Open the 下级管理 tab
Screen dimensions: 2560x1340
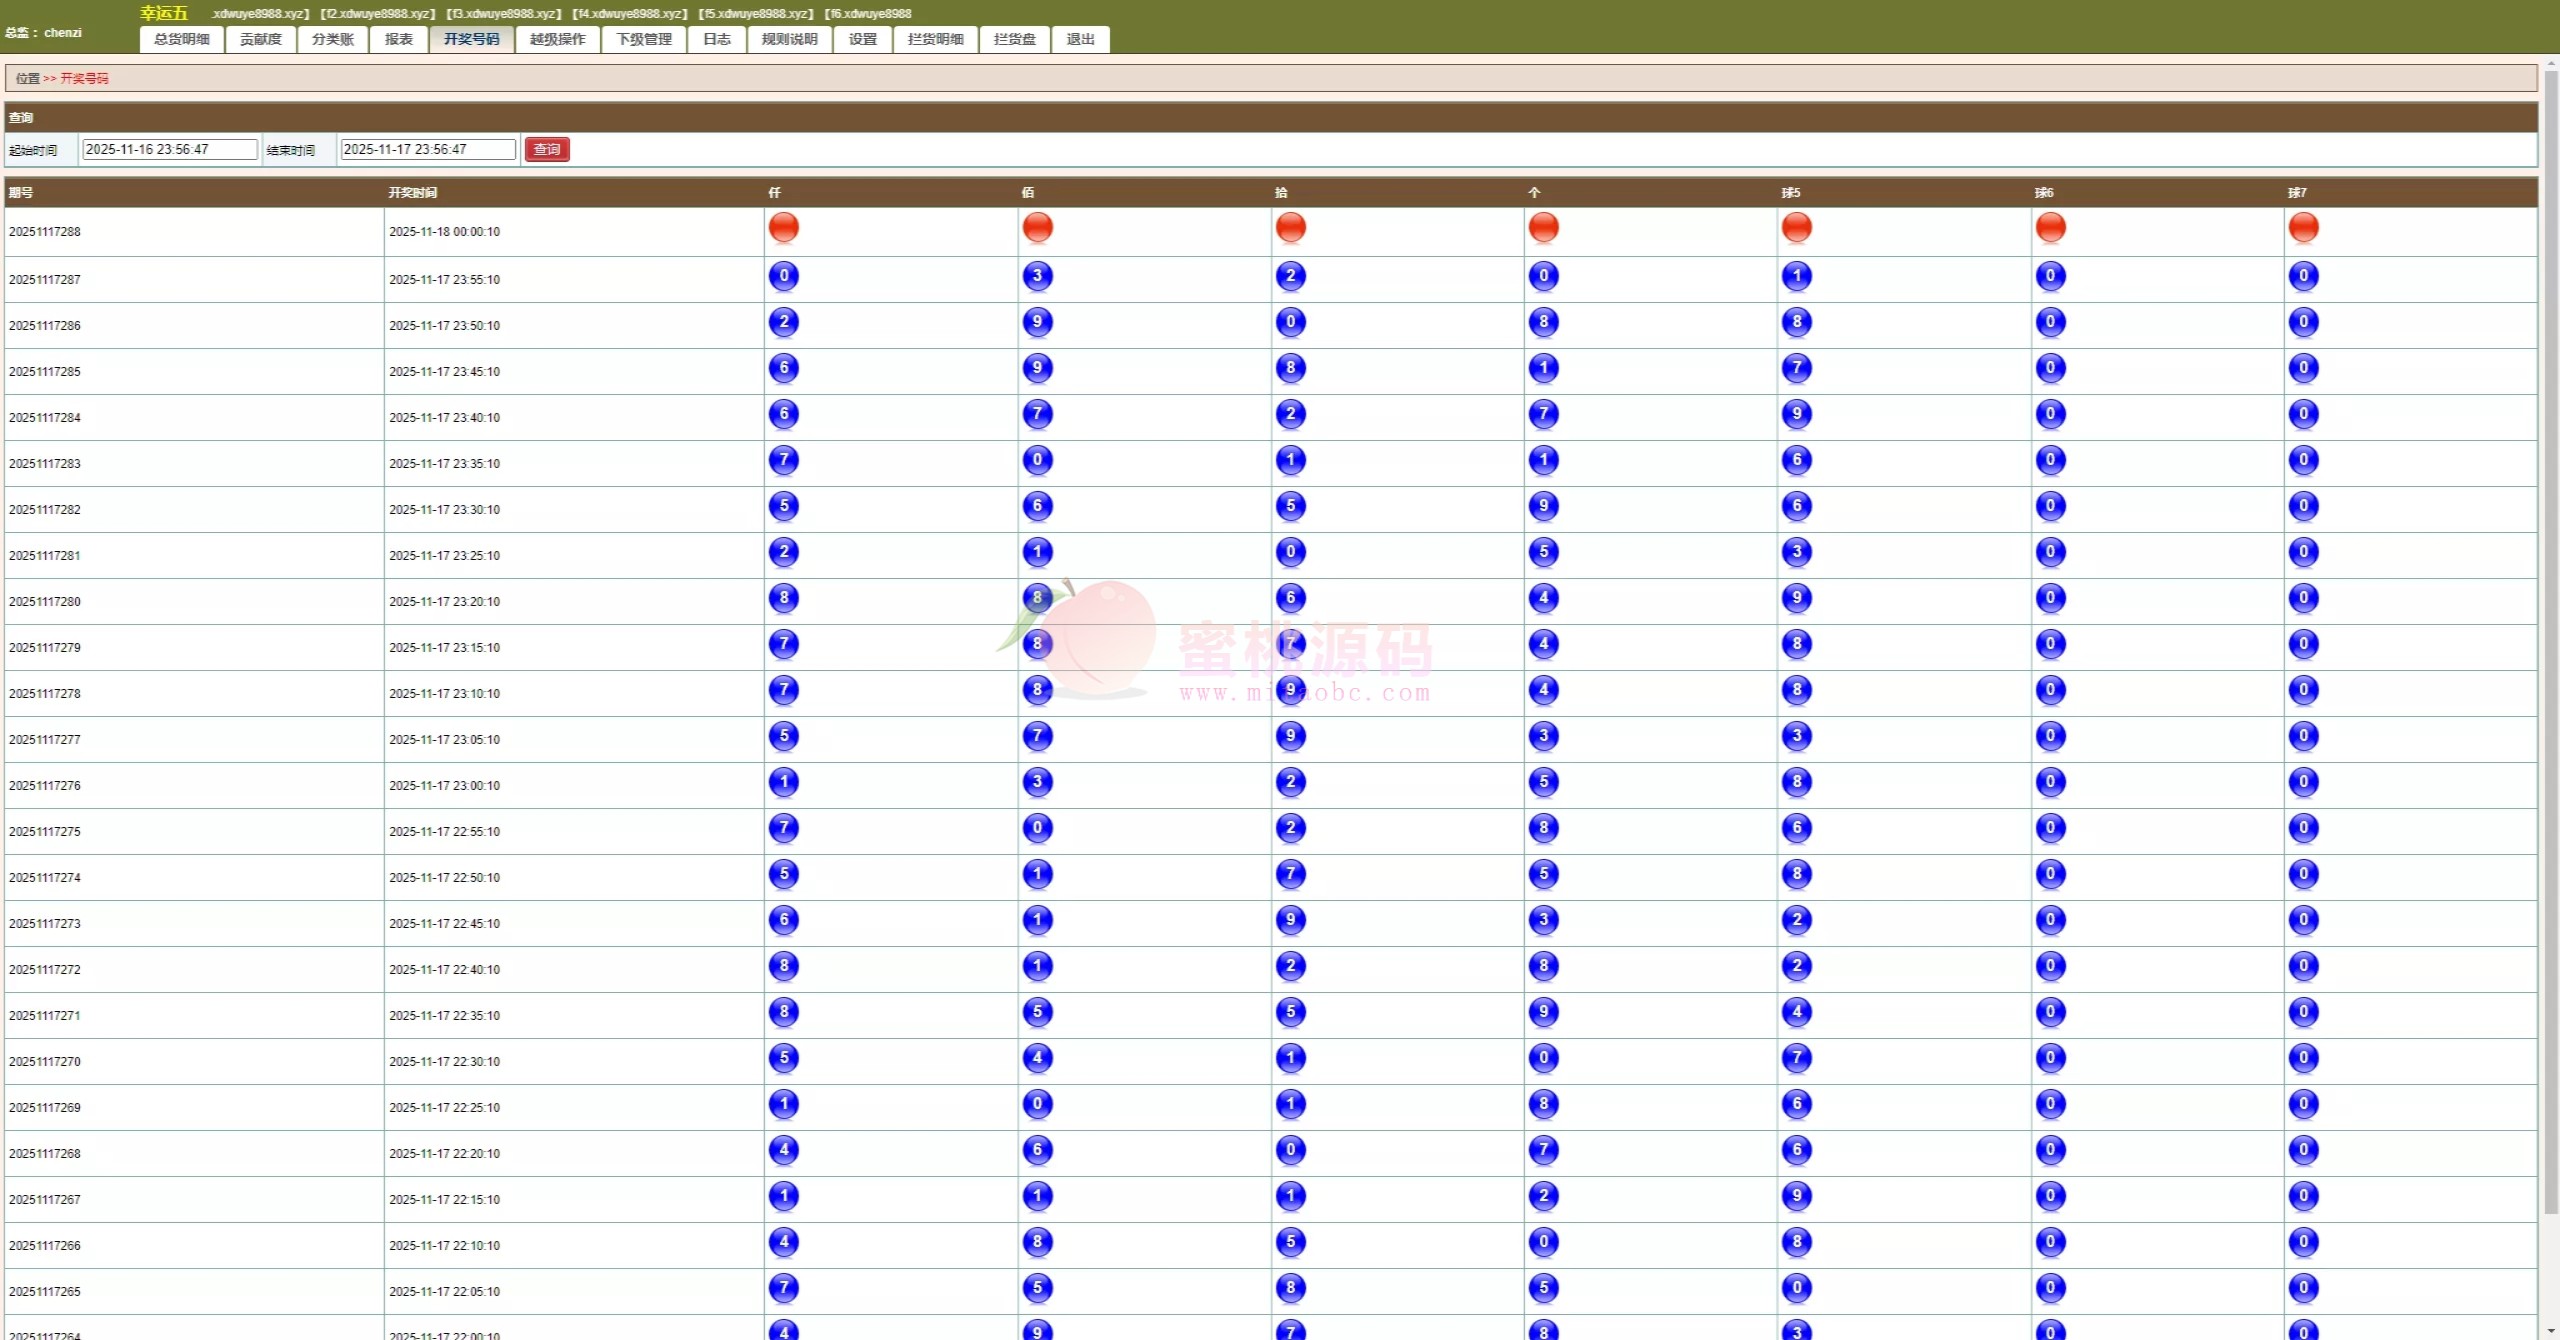[x=643, y=39]
